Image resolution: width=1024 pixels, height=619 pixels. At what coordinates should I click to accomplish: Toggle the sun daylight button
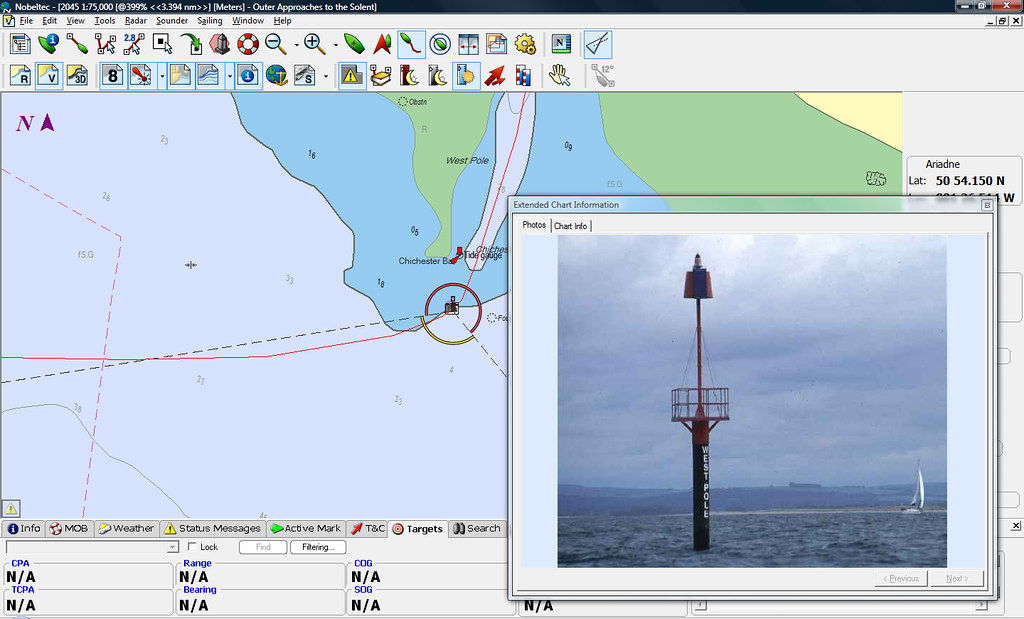tap(466, 76)
